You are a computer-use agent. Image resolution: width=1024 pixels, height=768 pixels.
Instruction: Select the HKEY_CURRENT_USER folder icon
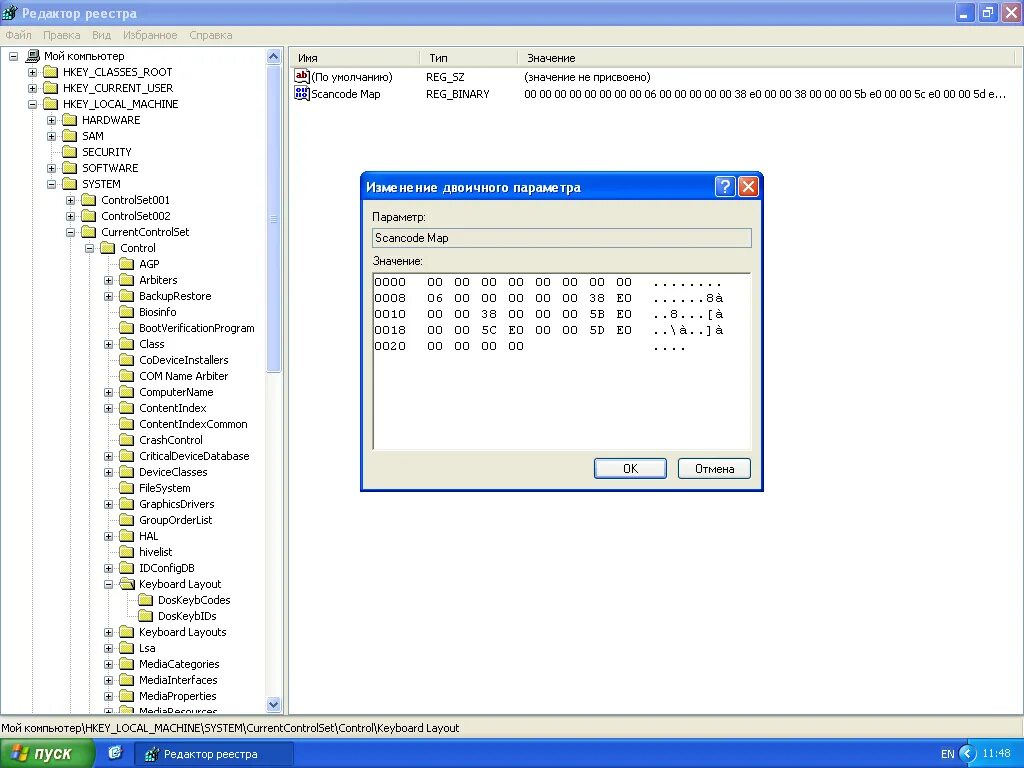point(51,88)
